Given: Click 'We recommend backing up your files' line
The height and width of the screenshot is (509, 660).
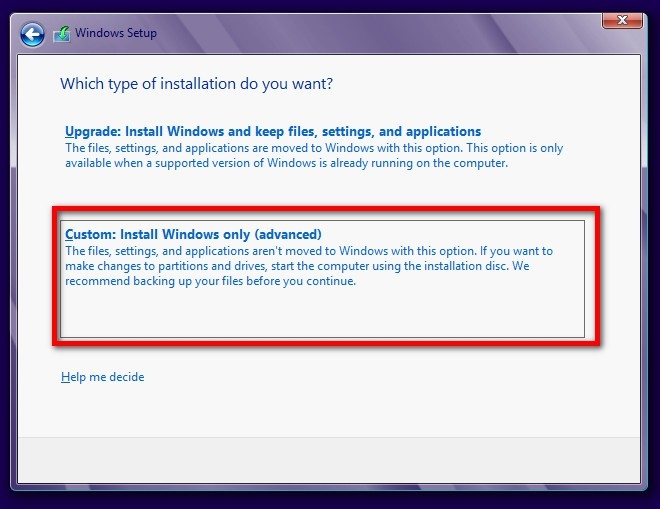Looking at the screenshot, I should click(210, 281).
